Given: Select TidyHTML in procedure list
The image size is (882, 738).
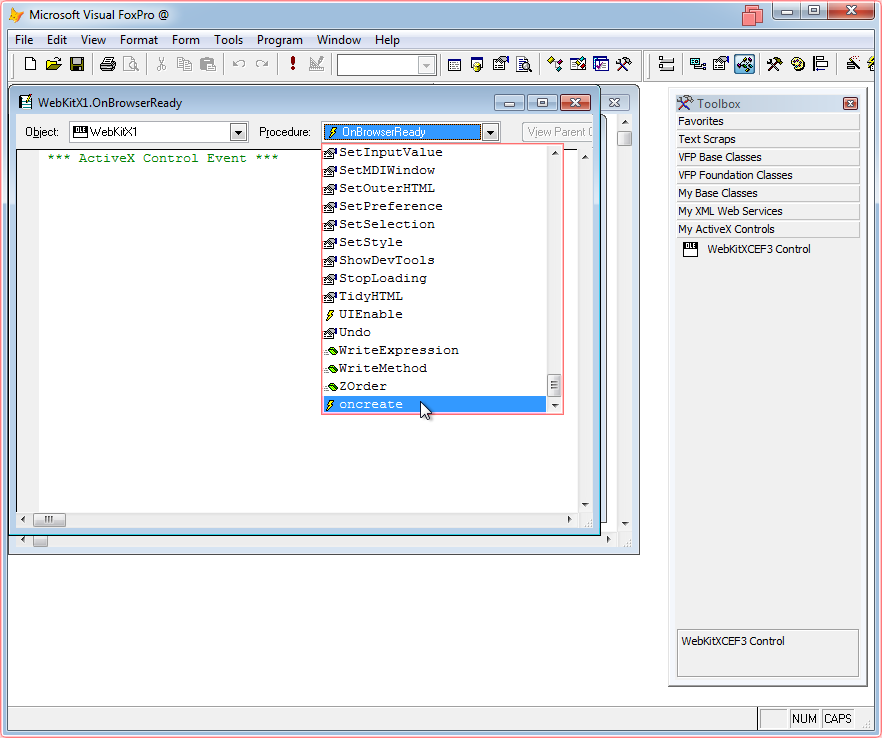Looking at the screenshot, I should pos(434,296).
